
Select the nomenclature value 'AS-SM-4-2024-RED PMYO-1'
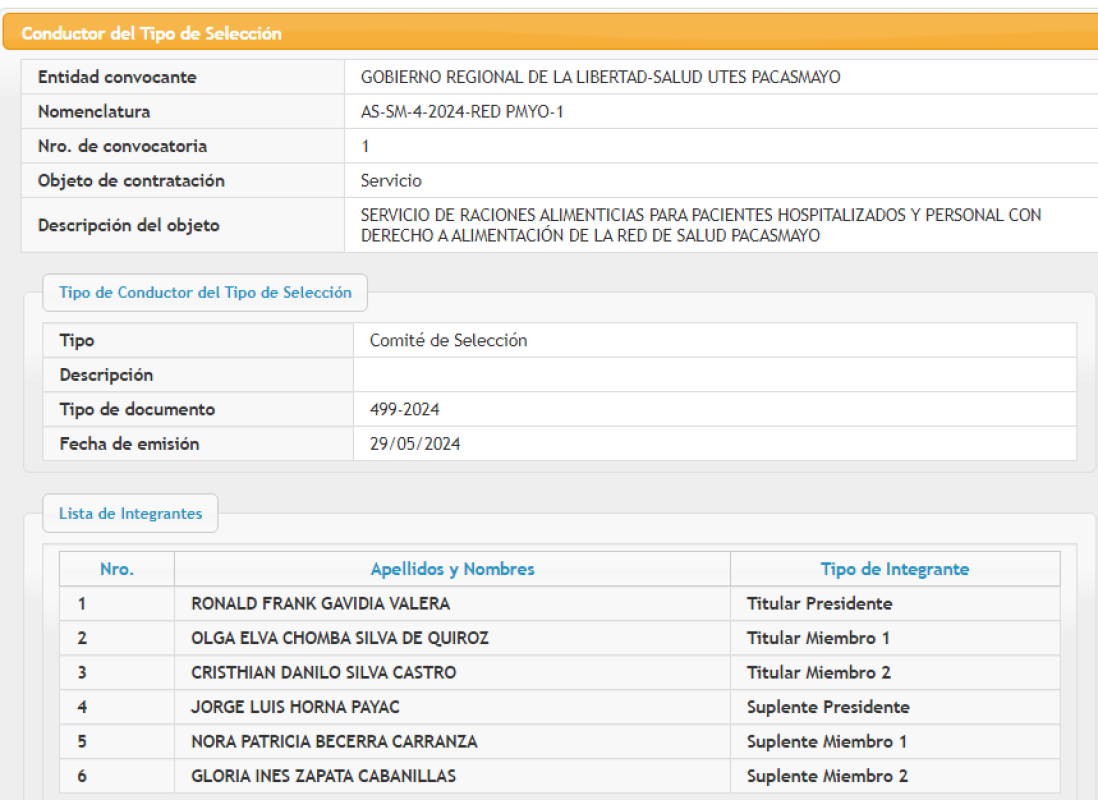pyautogui.click(x=462, y=111)
